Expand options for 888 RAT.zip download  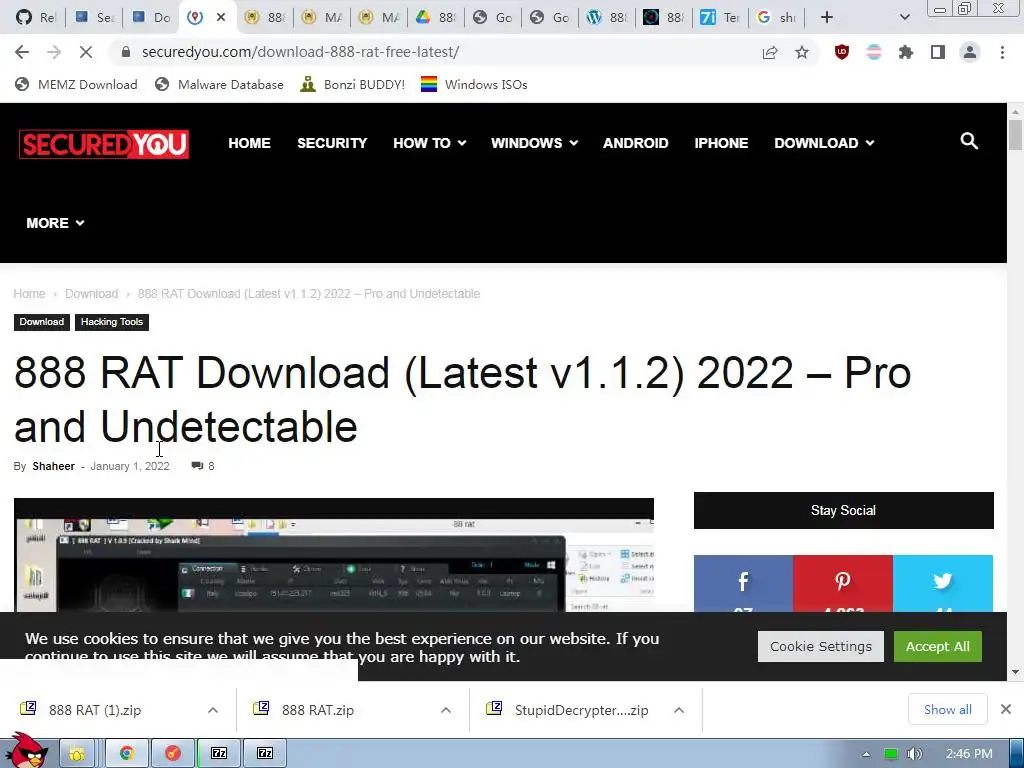[446, 710]
